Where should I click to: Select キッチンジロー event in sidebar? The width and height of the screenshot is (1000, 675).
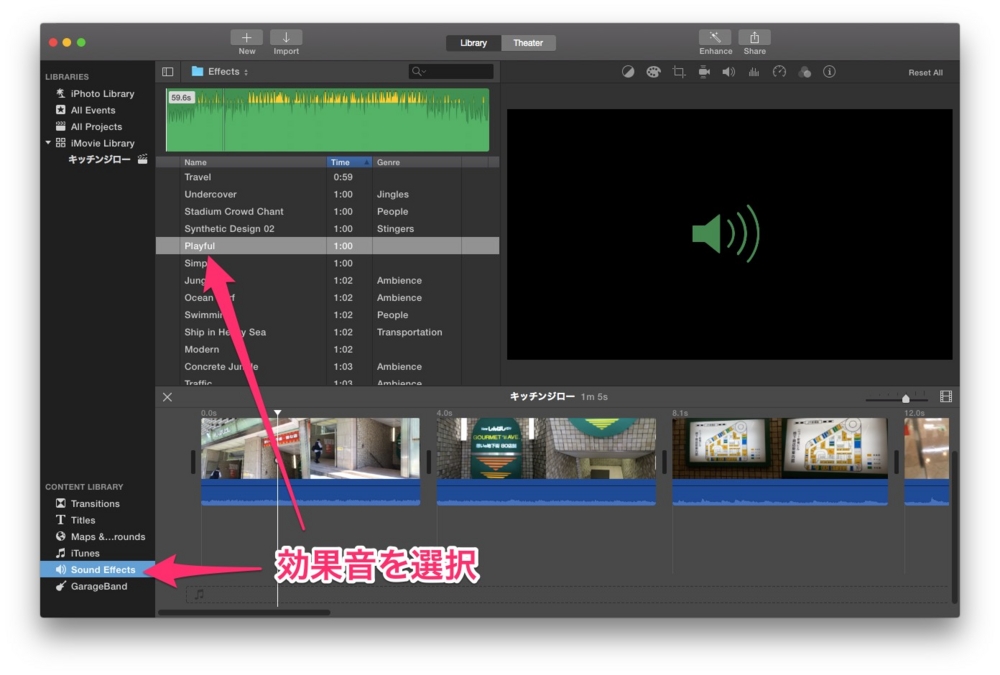[x=99, y=159]
